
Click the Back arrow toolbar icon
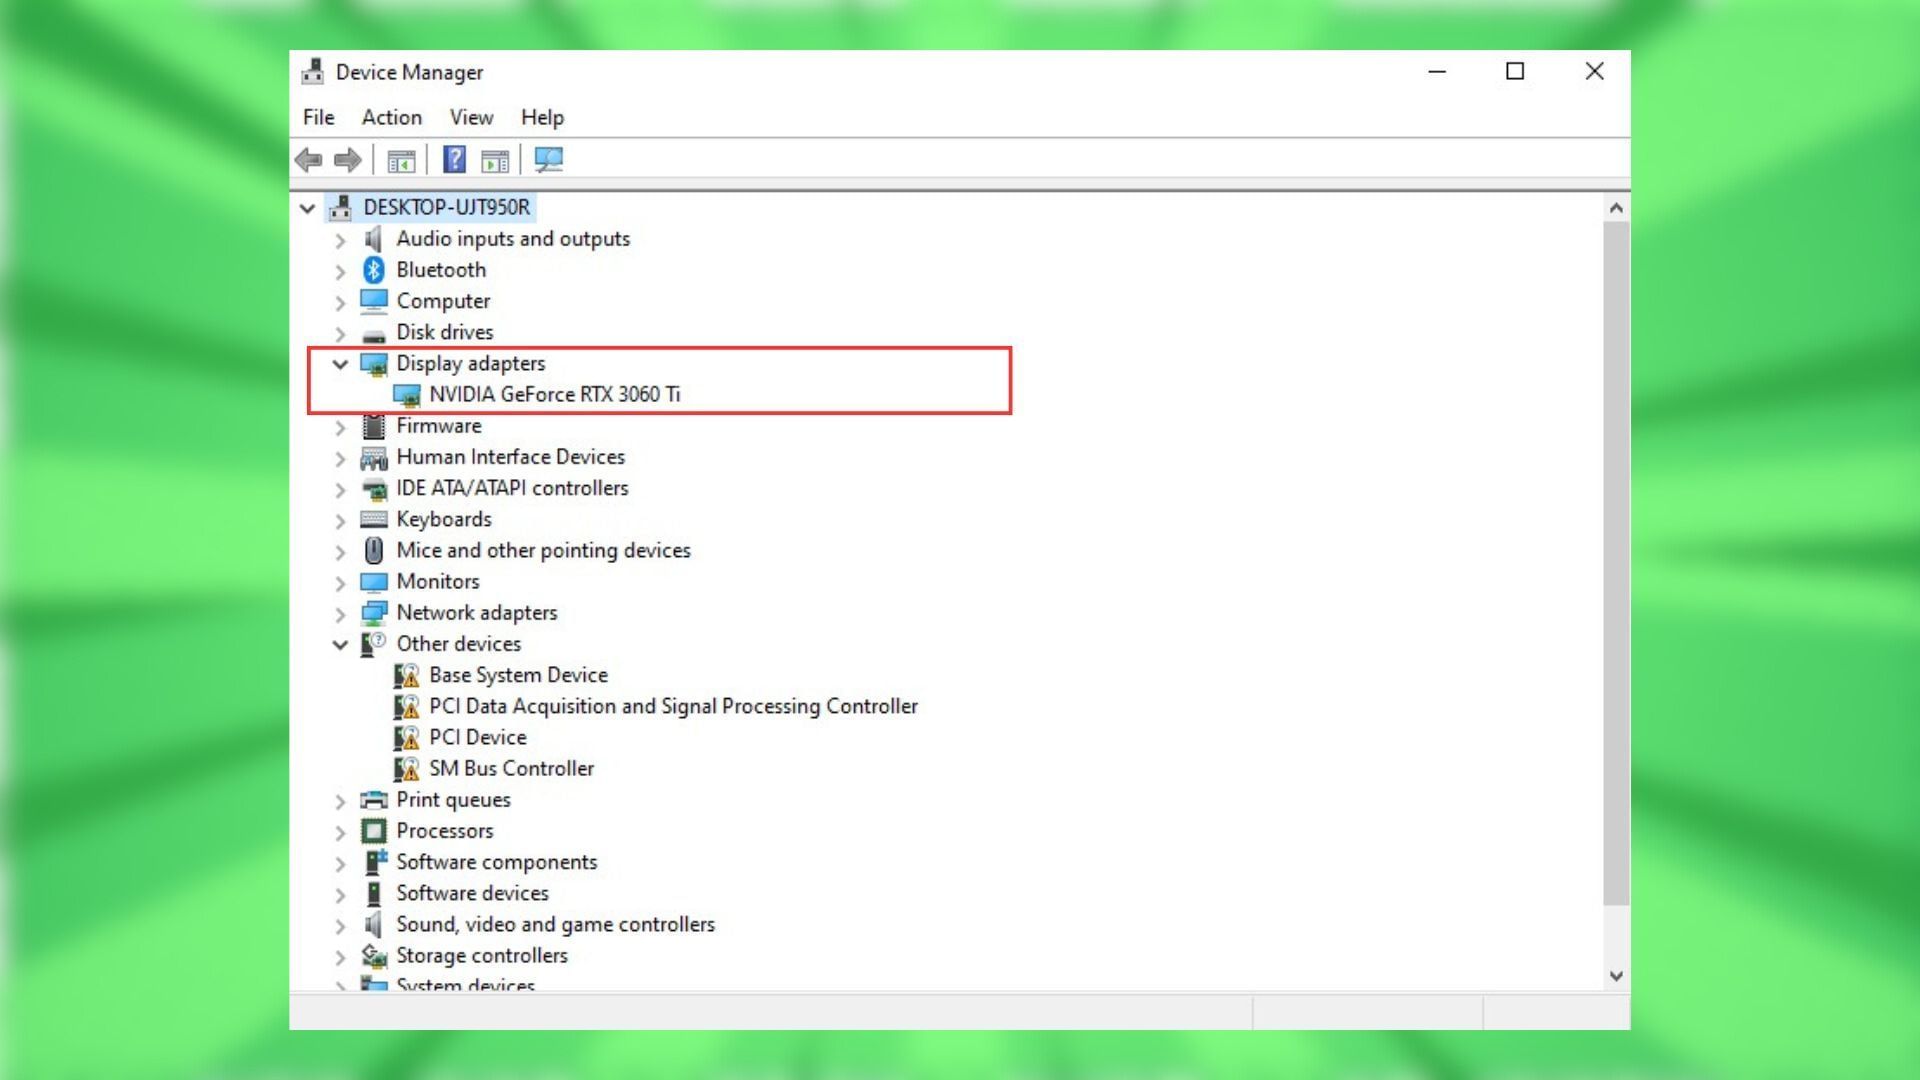[309, 160]
